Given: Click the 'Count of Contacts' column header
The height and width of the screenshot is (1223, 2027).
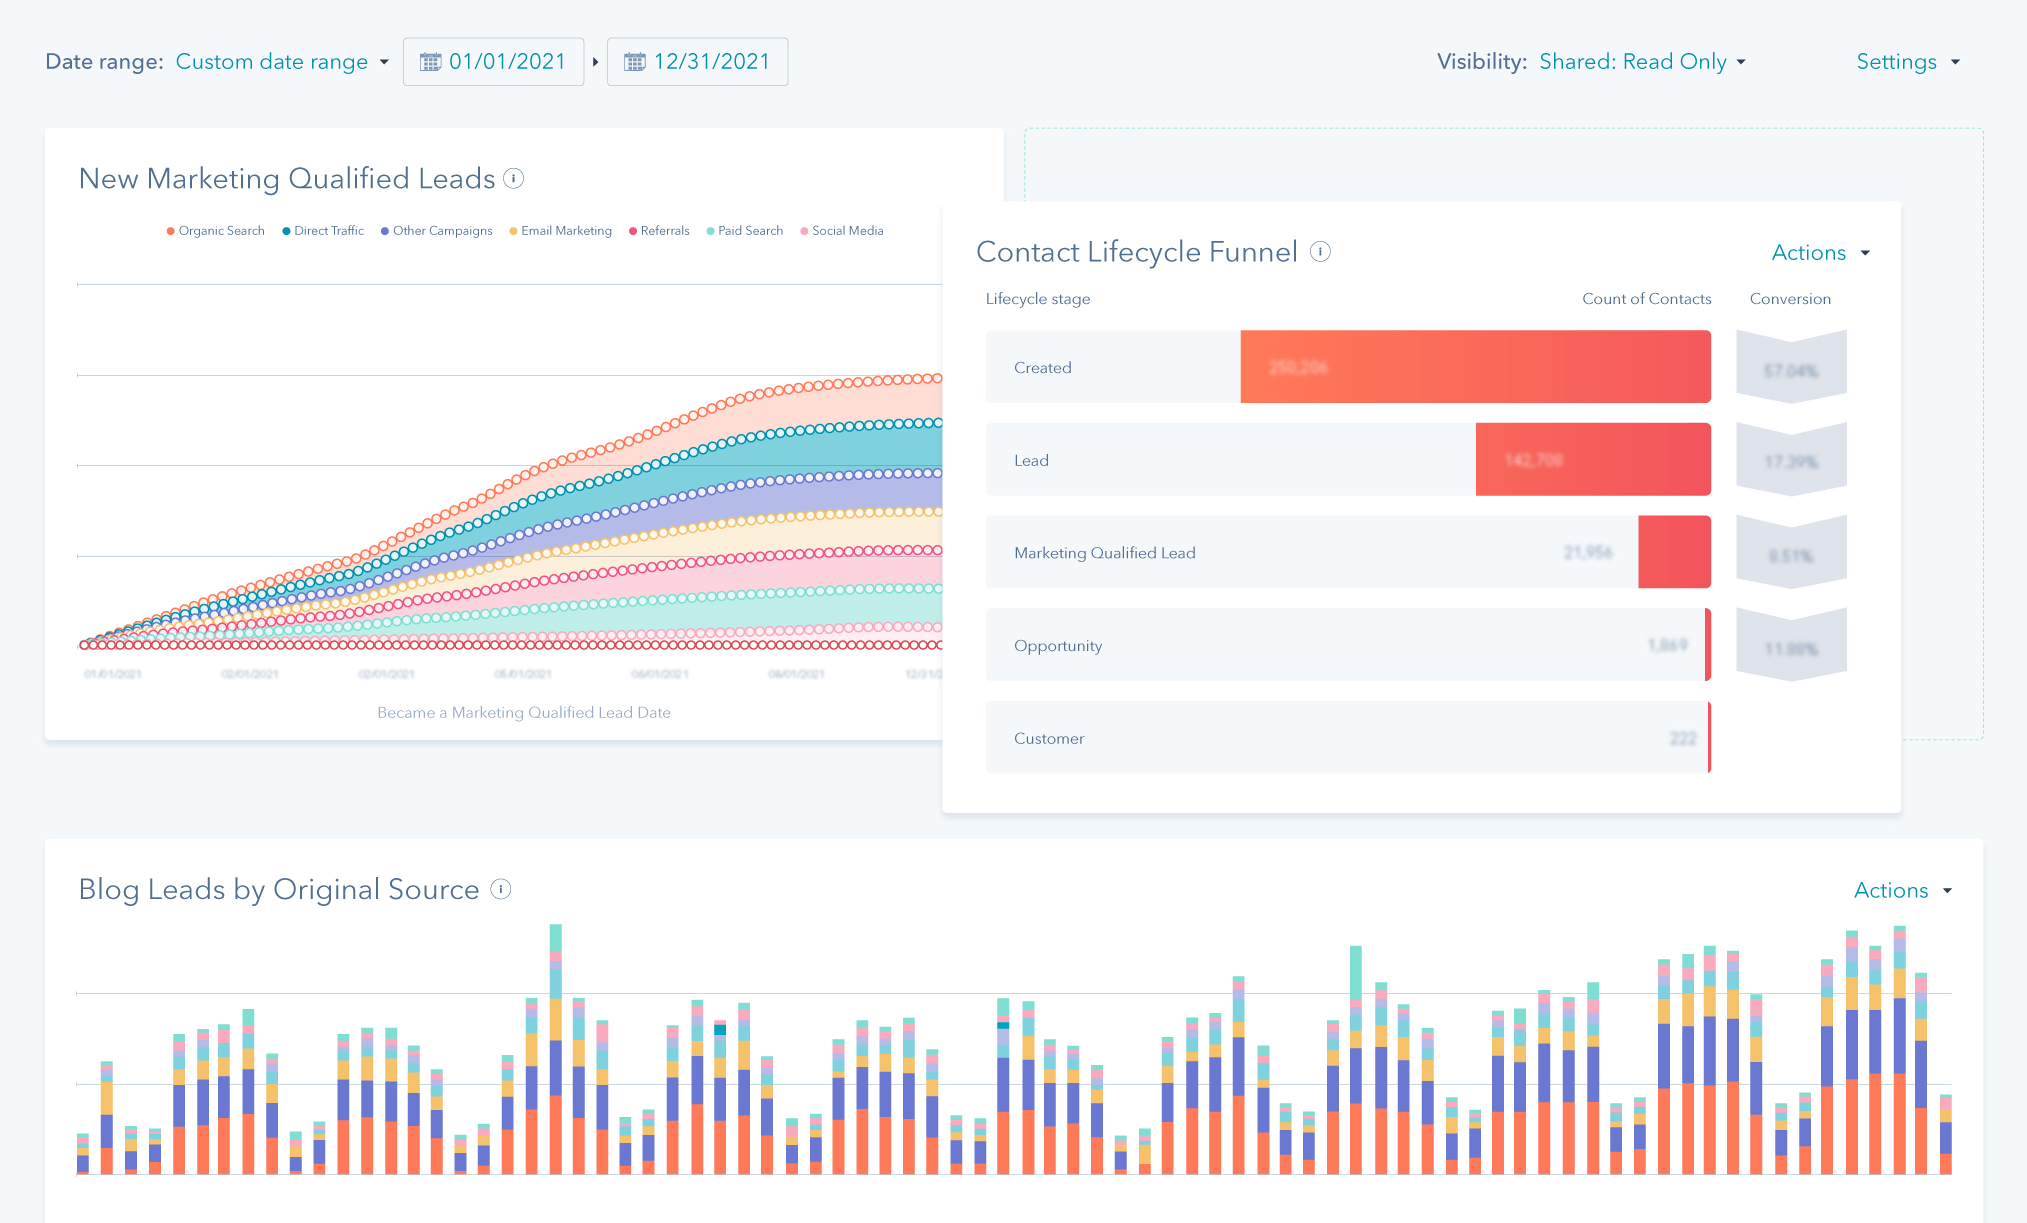Looking at the screenshot, I should tap(1646, 299).
